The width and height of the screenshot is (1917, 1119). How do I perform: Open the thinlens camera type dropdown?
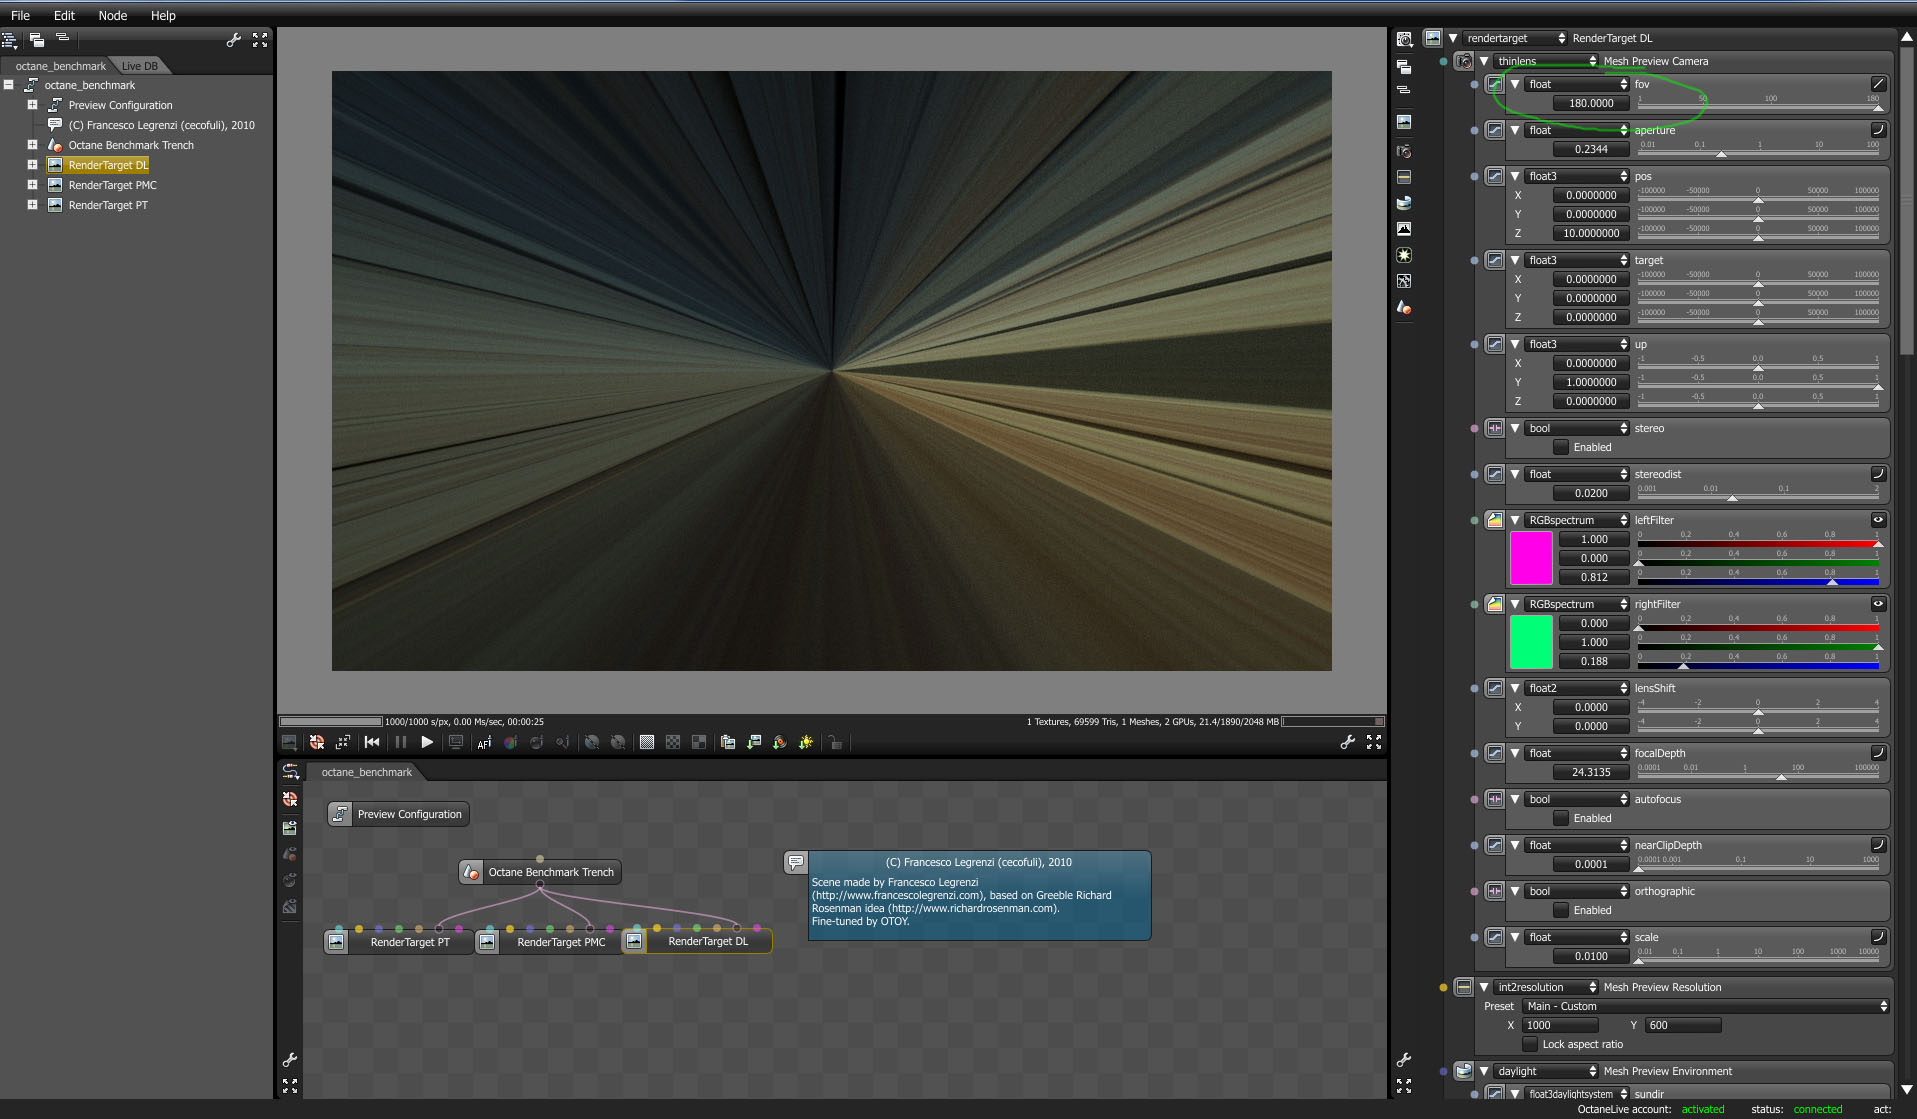click(1546, 61)
